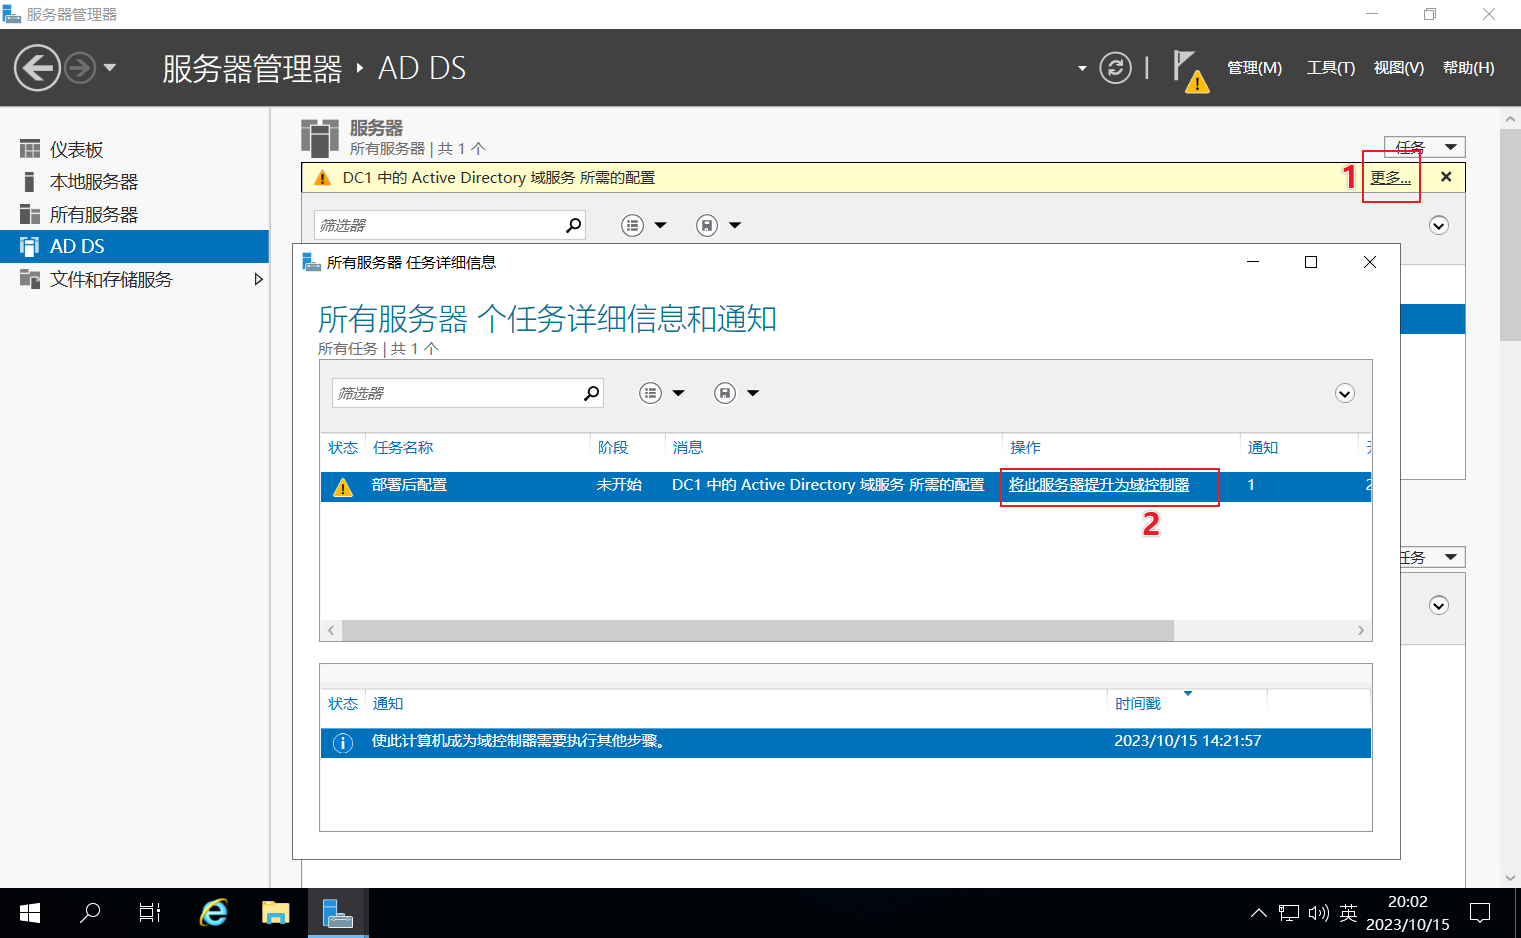Click the 更多... link in yellow warning bar
This screenshot has height=938, width=1521.
click(1390, 178)
